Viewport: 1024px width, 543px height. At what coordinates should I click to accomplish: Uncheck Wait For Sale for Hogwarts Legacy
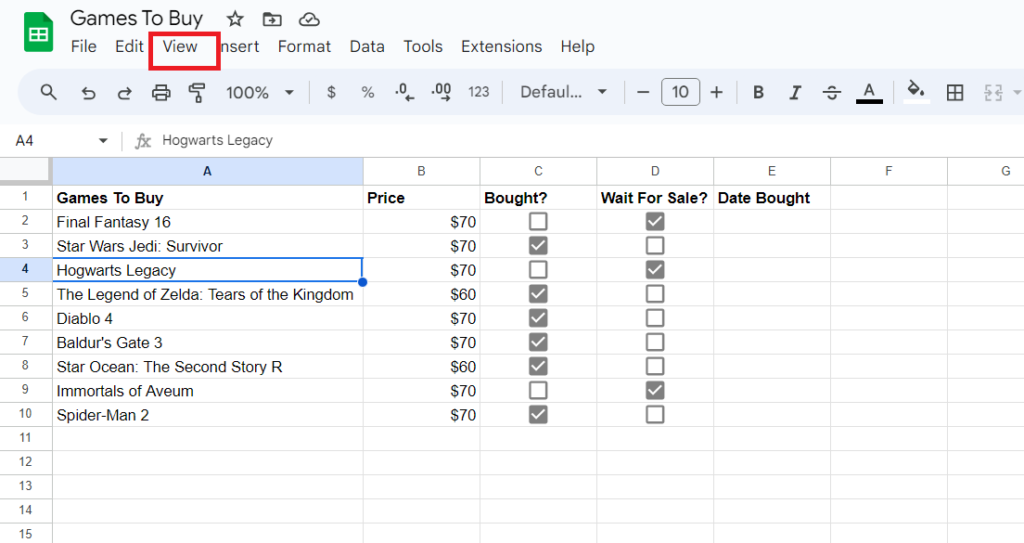[x=655, y=270]
